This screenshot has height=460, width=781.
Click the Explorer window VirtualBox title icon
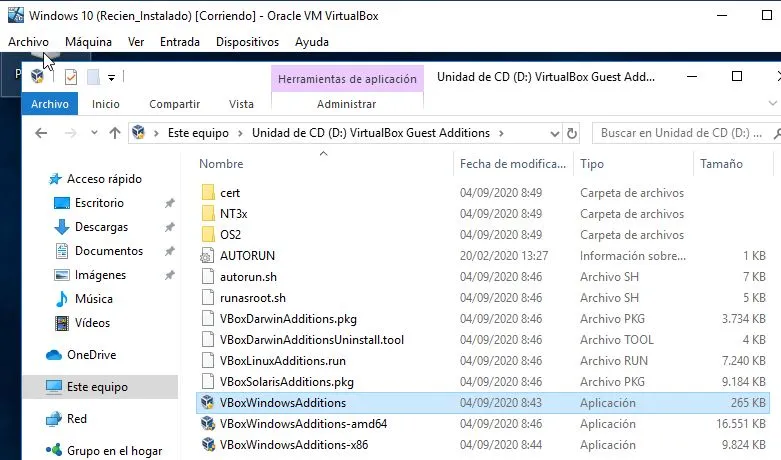[x=37, y=76]
